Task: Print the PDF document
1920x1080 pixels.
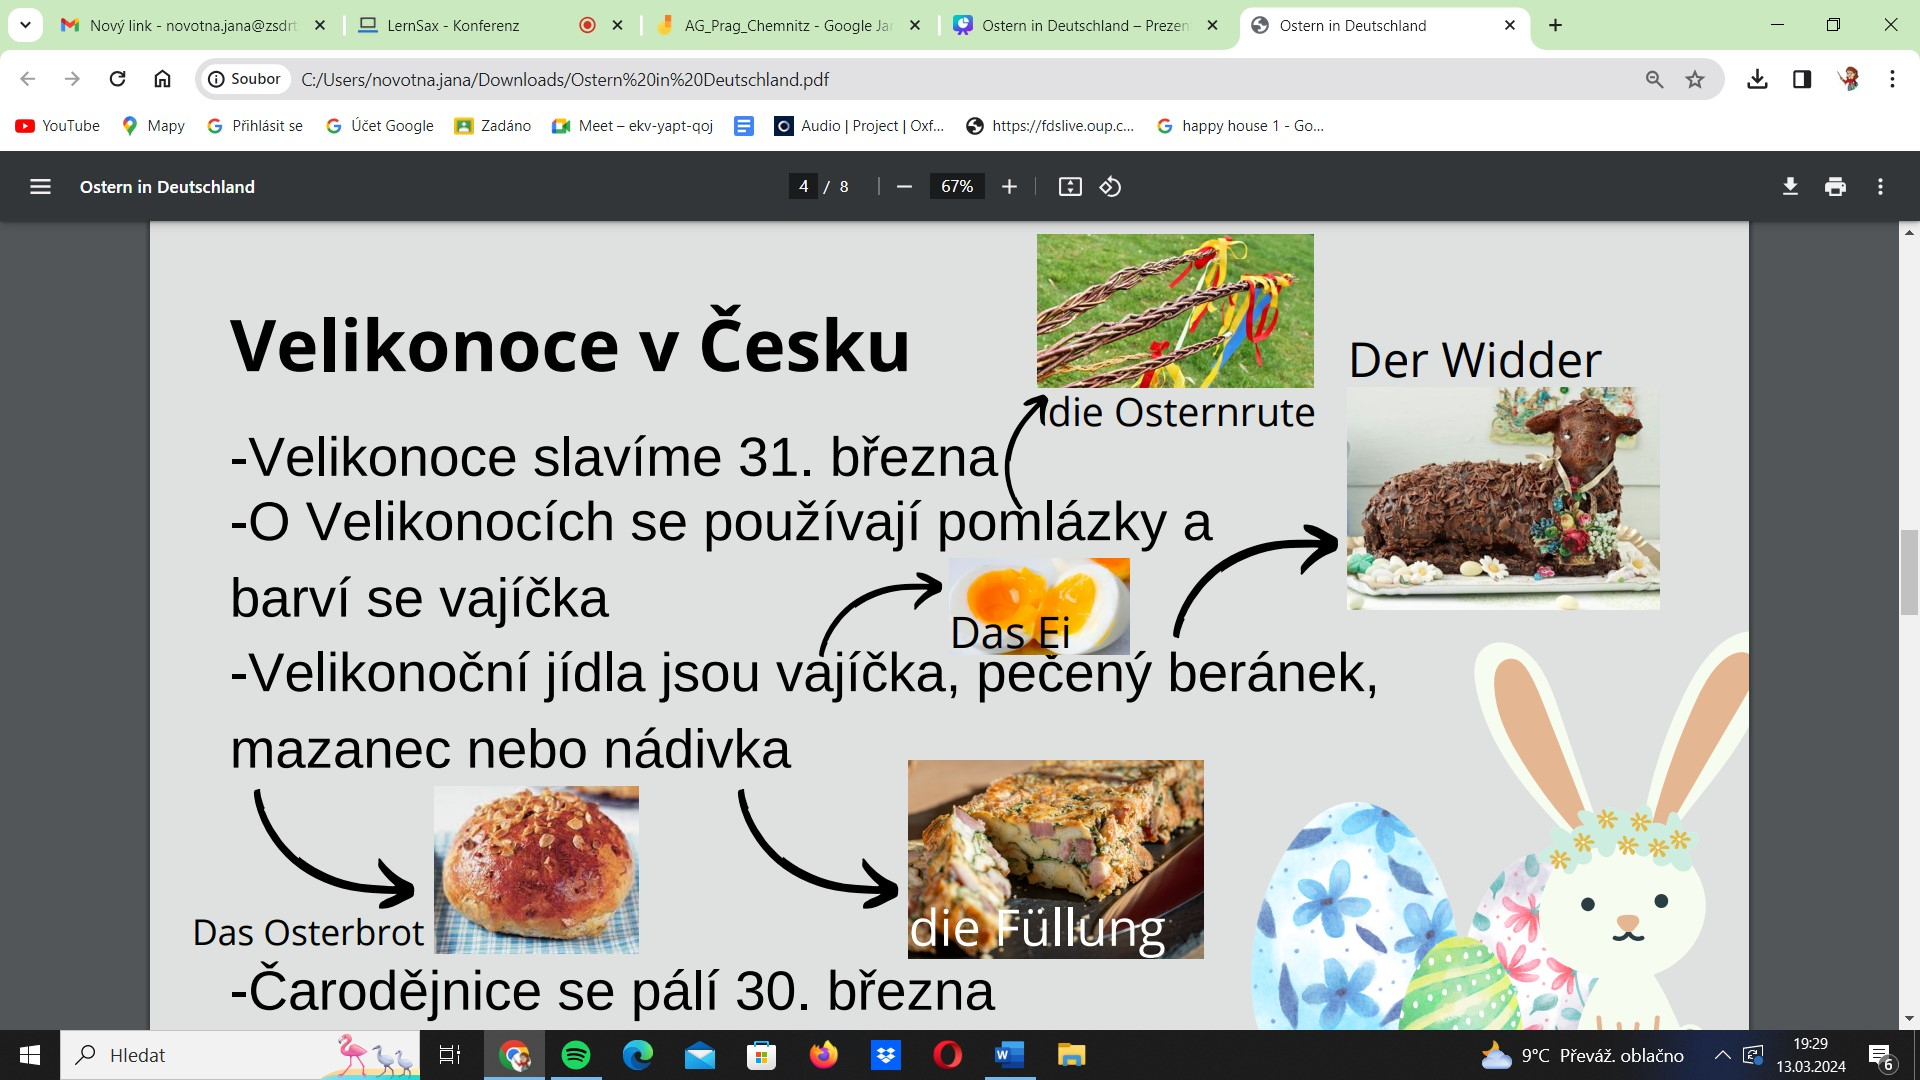Action: tap(1835, 187)
